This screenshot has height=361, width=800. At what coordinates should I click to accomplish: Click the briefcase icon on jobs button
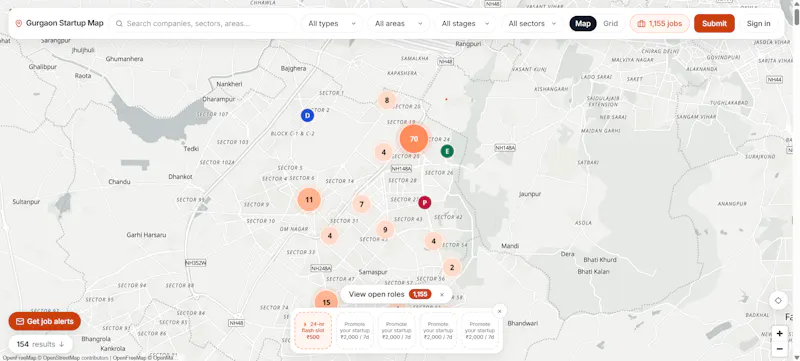pos(641,23)
